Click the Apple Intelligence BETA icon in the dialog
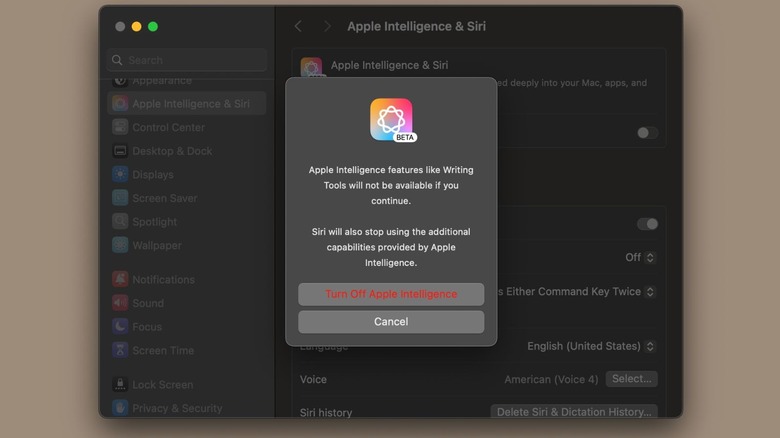 click(391, 120)
